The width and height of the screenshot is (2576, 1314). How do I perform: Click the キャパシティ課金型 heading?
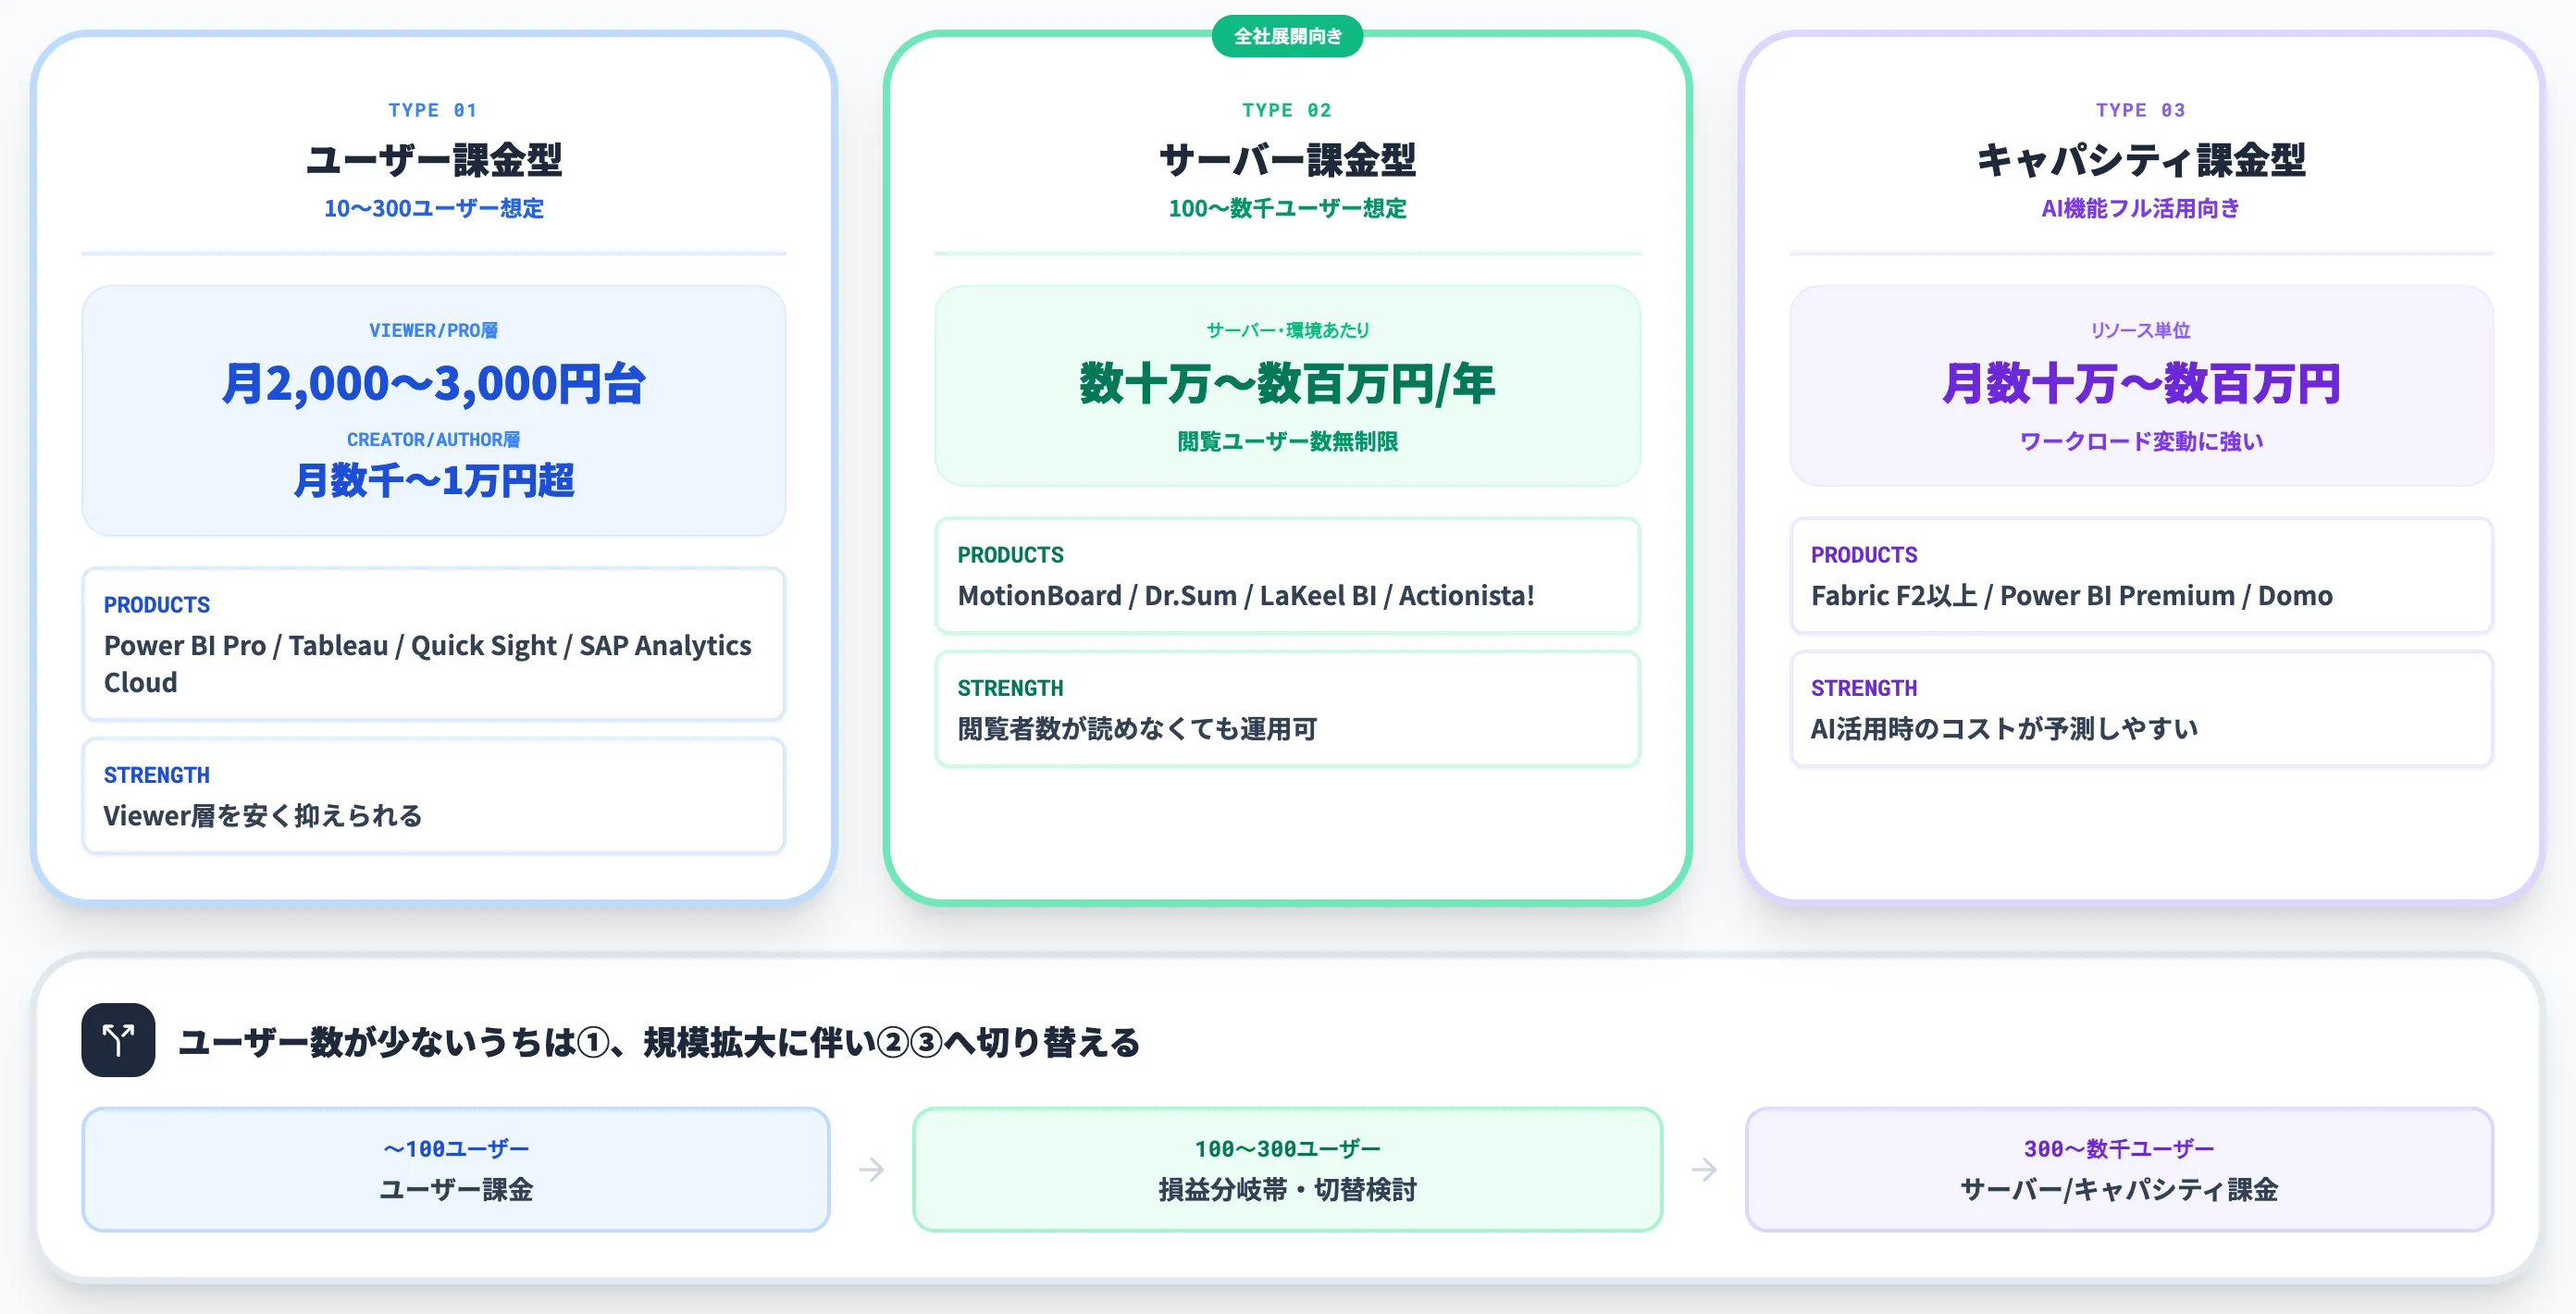pos(2141,160)
